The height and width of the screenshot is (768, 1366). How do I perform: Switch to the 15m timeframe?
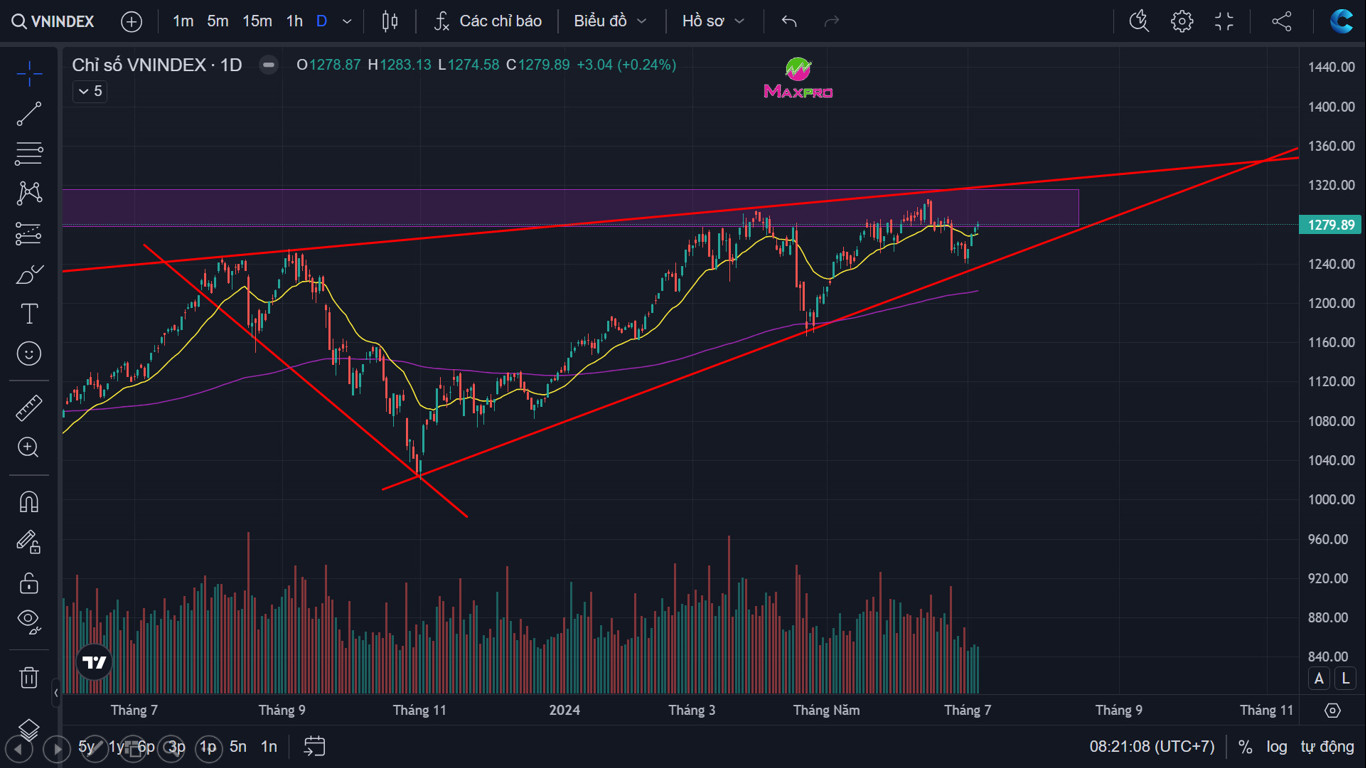[x=257, y=21]
